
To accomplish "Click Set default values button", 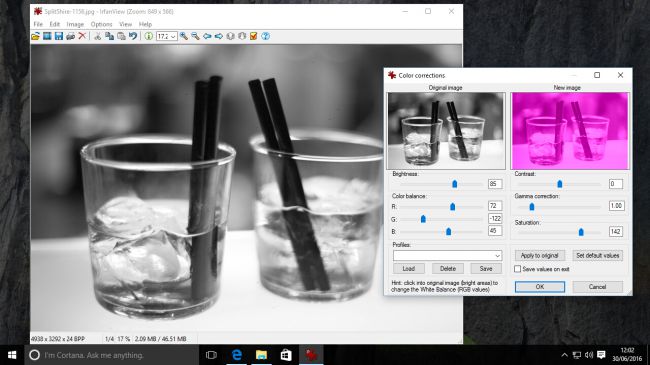I will coord(597,256).
